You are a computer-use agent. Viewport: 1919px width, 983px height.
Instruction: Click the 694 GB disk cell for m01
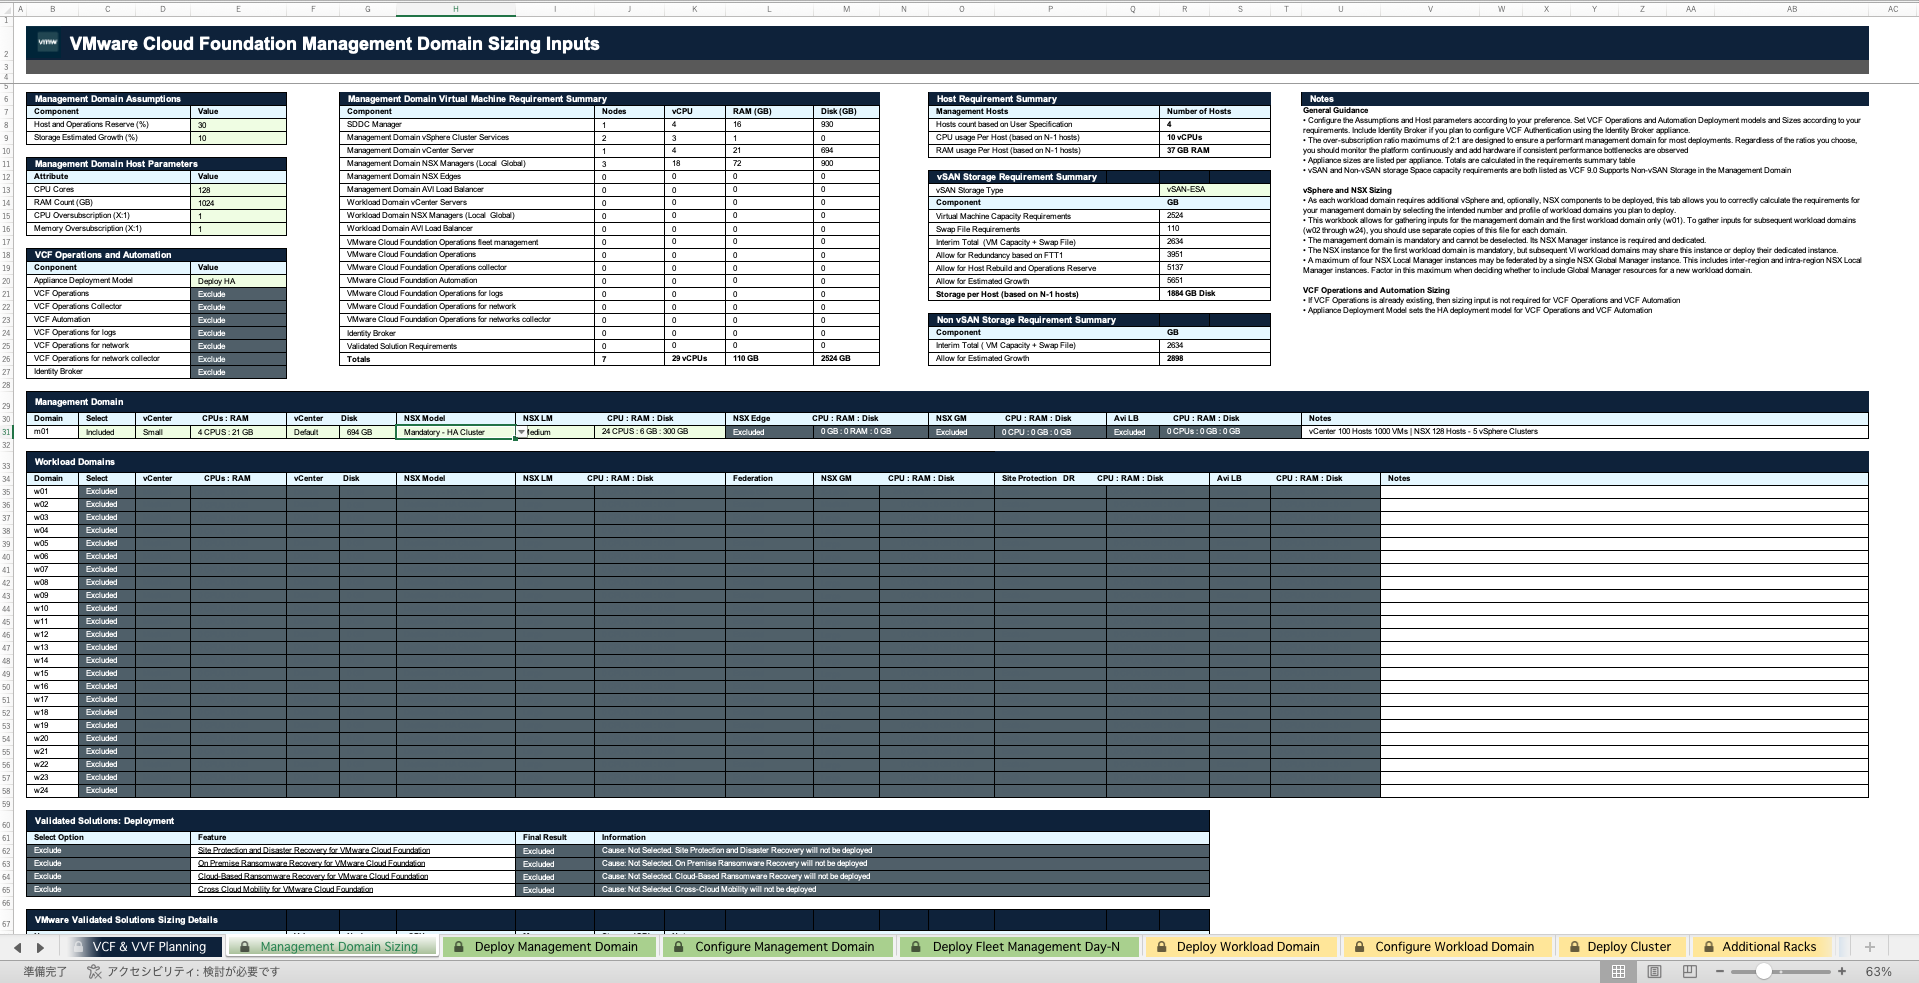pos(367,432)
